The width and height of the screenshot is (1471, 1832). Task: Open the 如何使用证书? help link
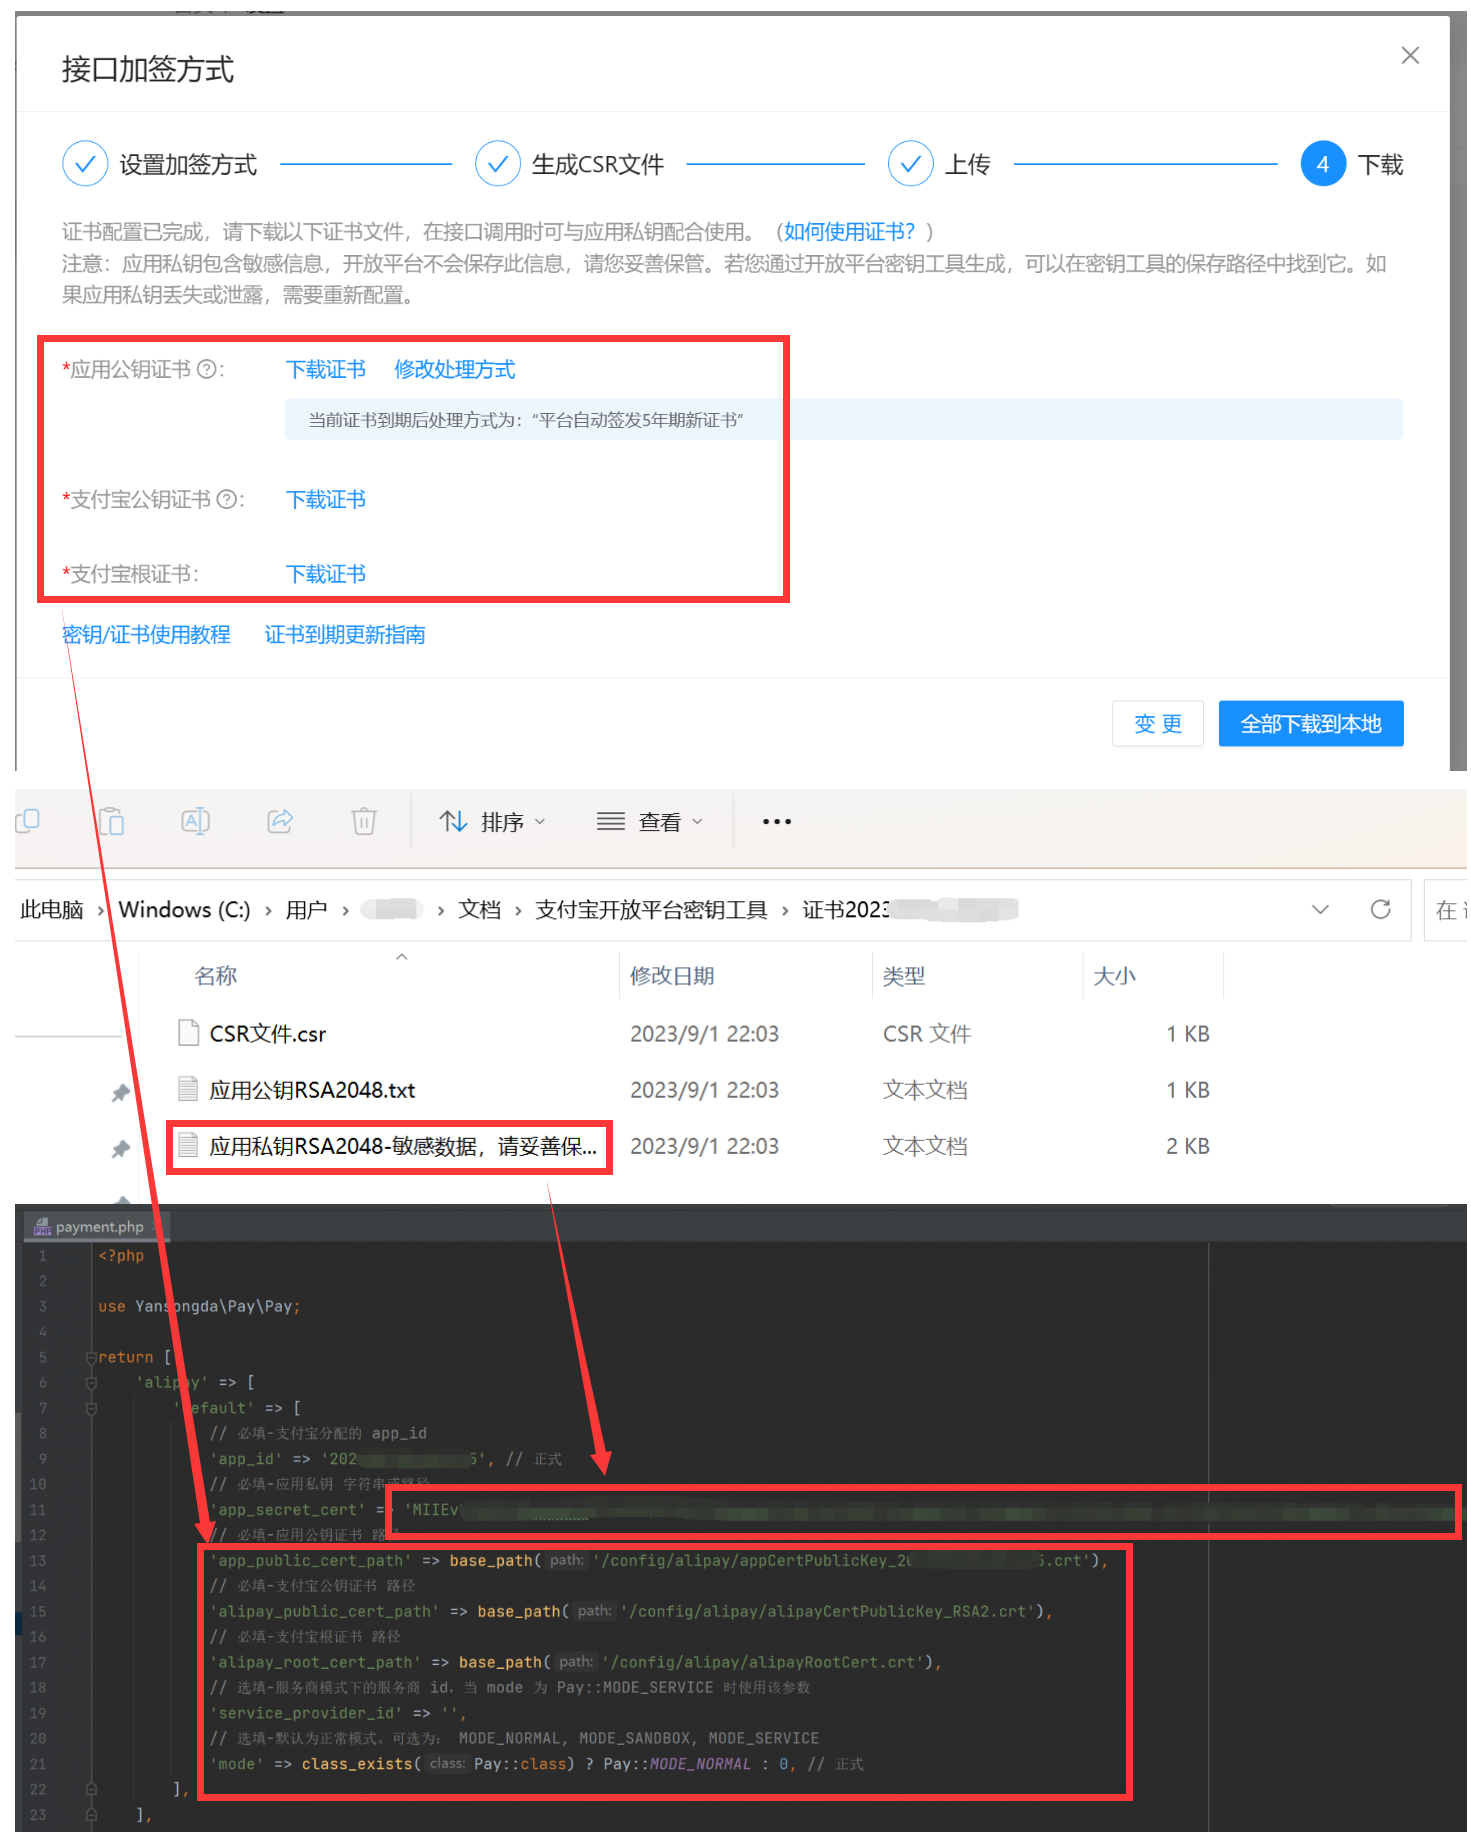point(849,232)
